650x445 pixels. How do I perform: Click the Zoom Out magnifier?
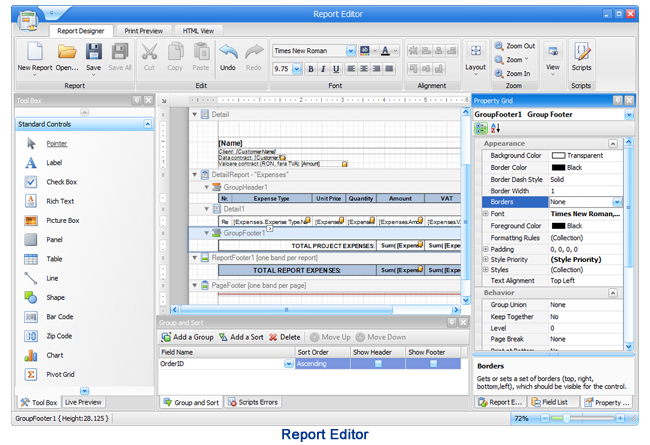499,46
